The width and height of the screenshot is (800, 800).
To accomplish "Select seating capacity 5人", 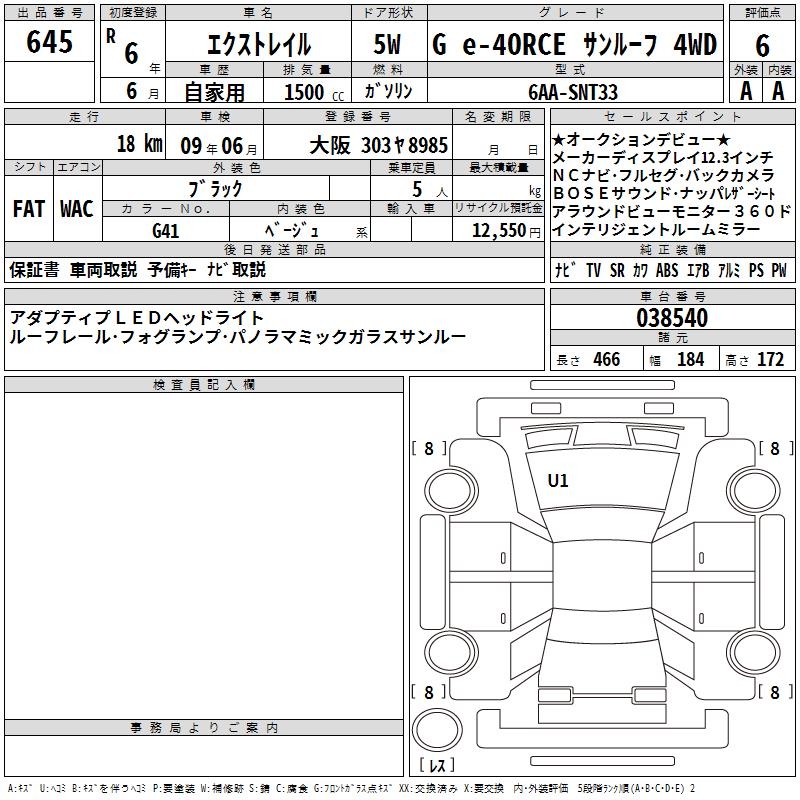I will [x=430, y=190].
